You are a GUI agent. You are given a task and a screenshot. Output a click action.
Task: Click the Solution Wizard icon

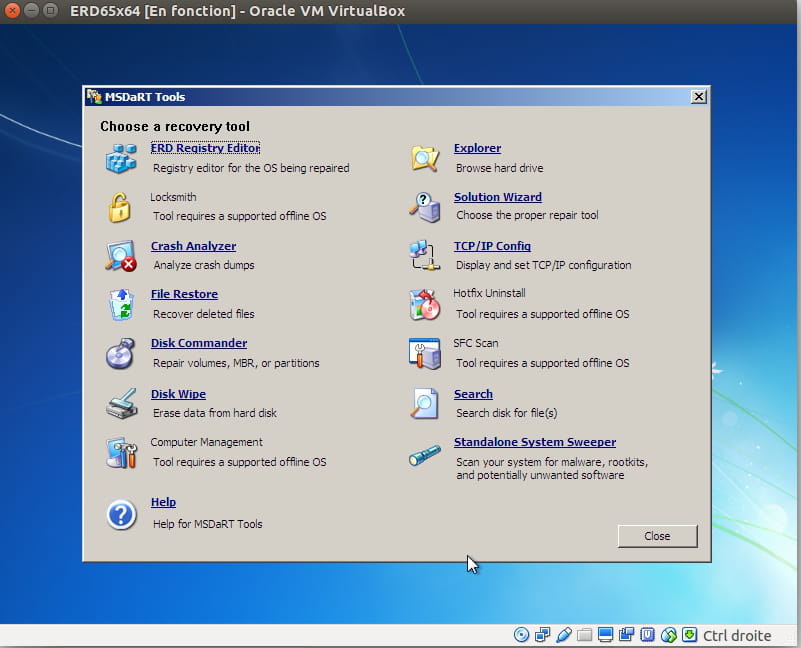(425, 207)
